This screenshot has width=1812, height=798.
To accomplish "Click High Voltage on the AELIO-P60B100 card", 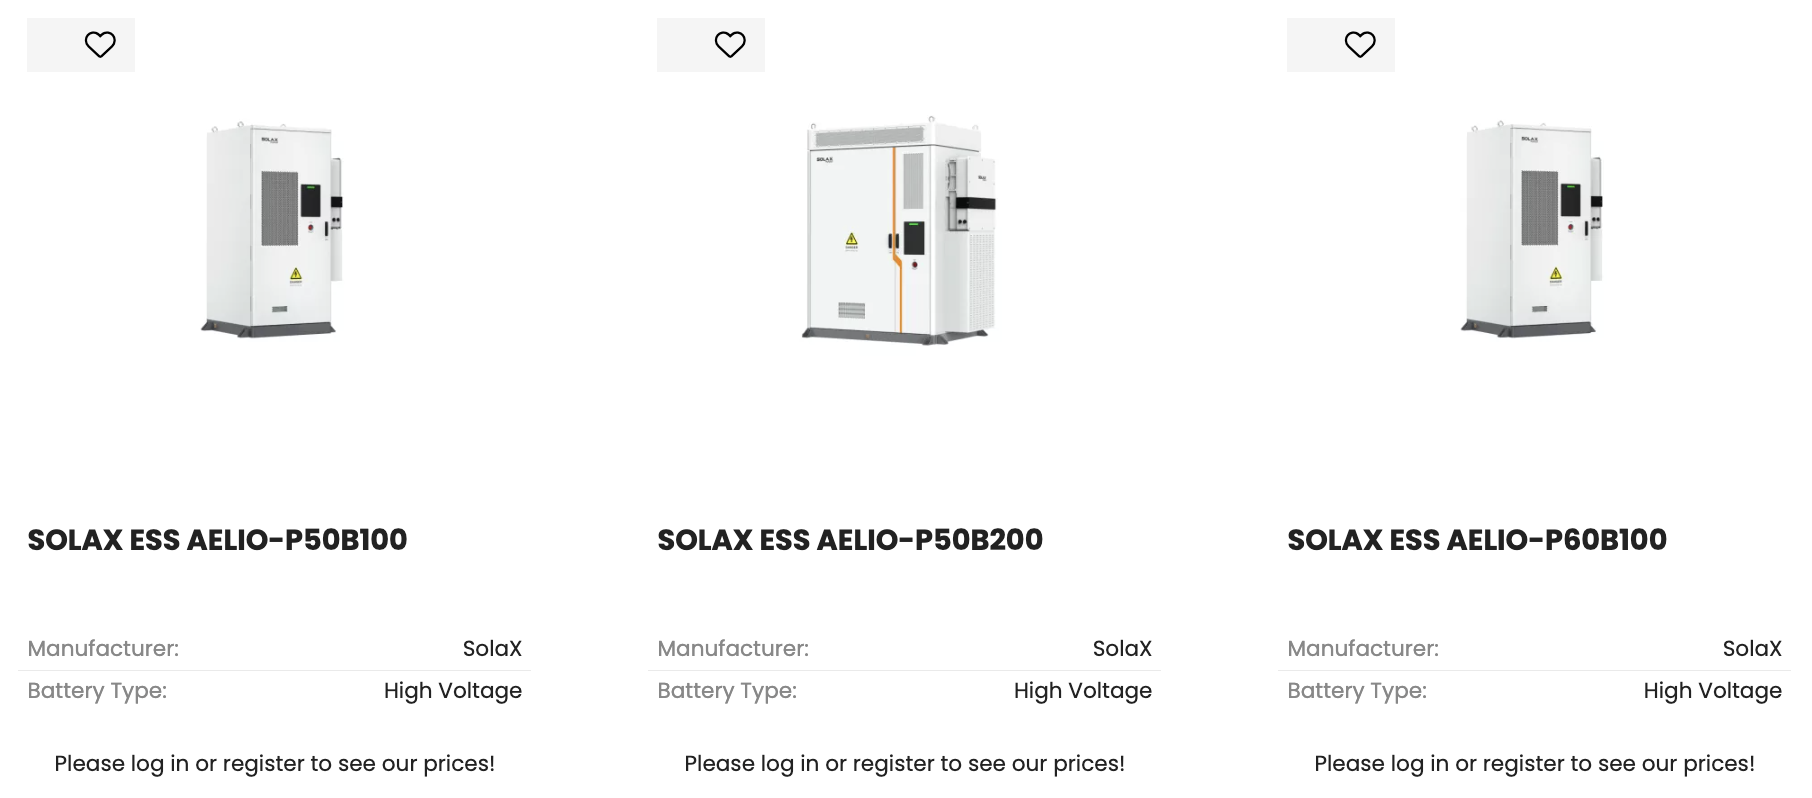I will (x=1713, y=691).
